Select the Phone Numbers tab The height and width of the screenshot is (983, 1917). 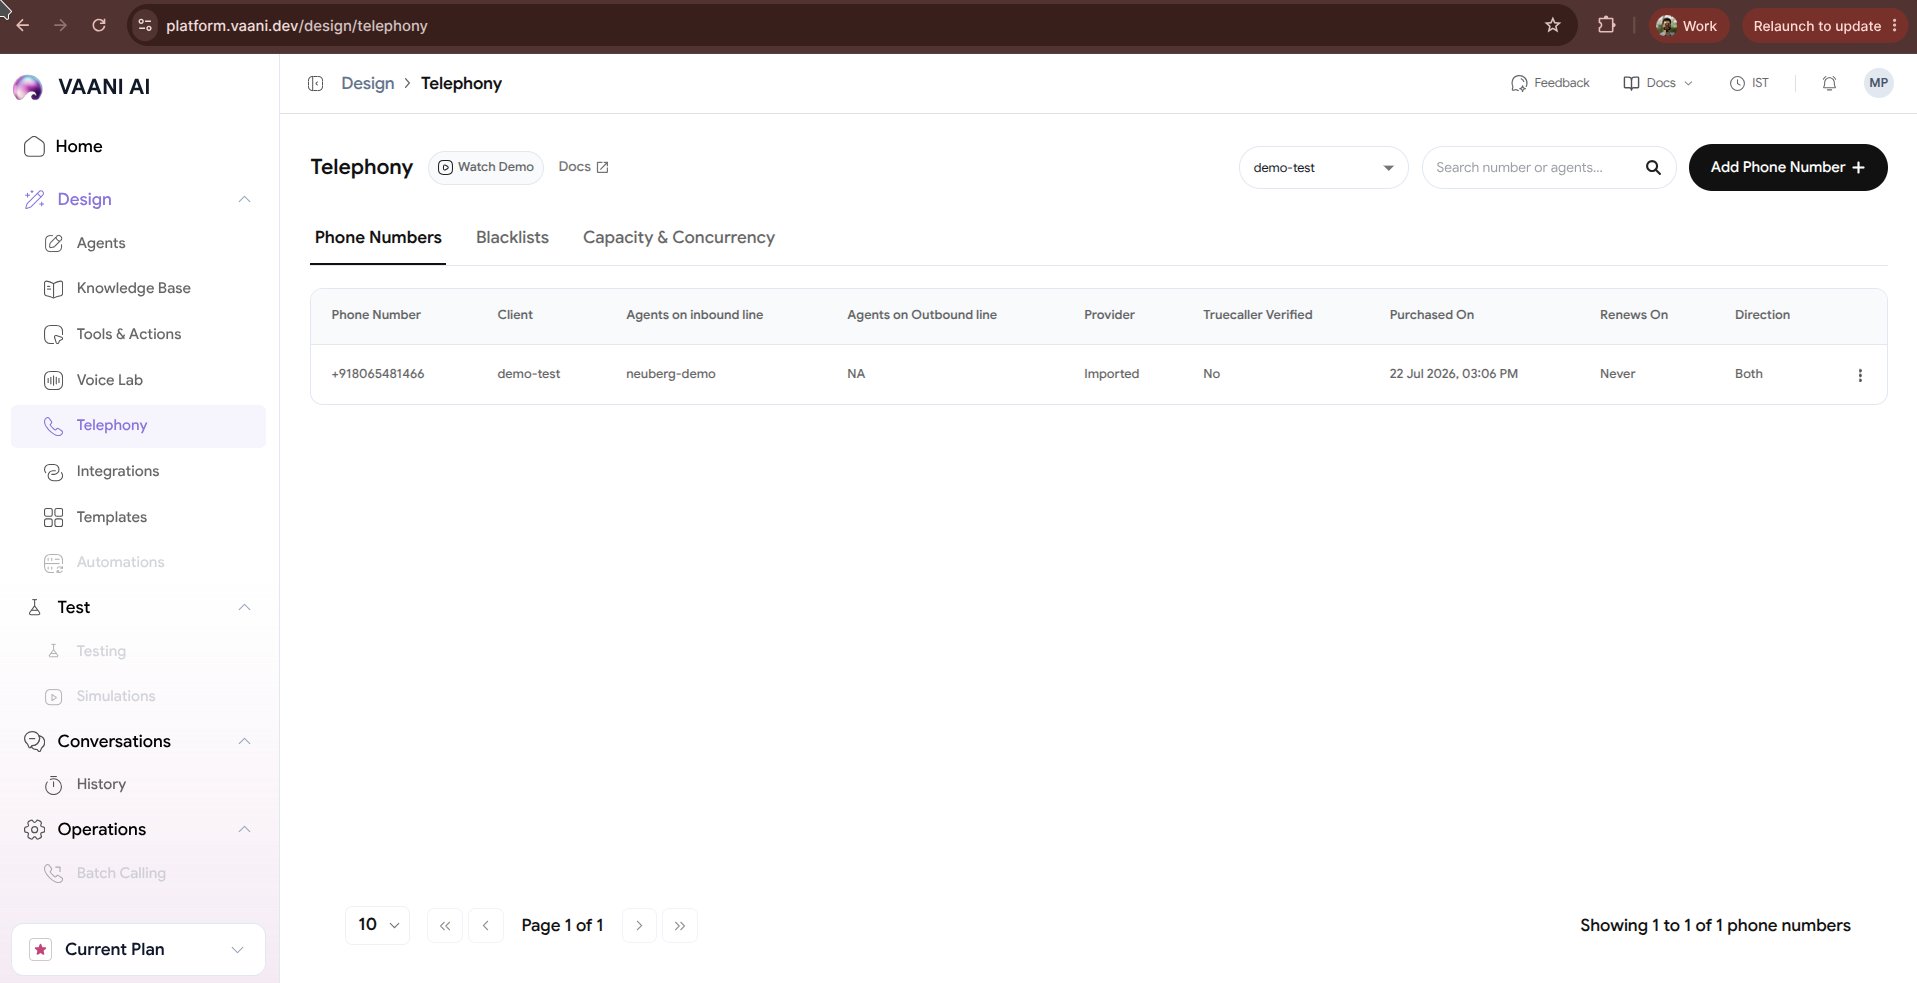coord(378,238)
